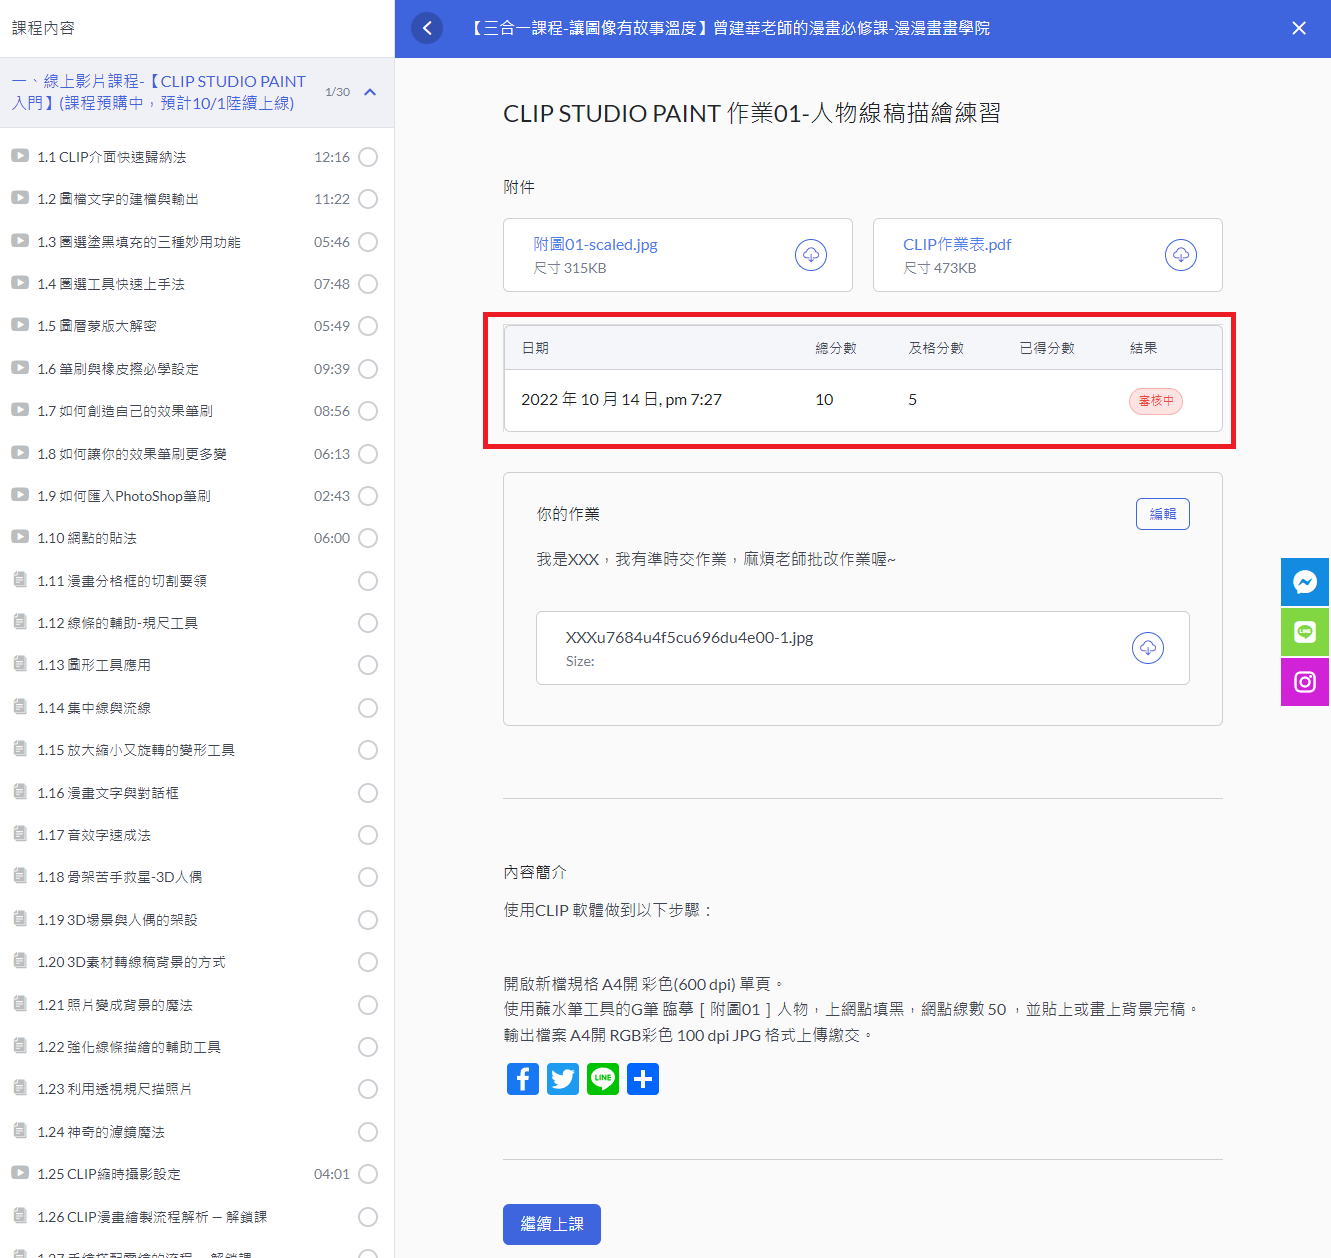Click video icon for lesson 1.1
1331x1258 pixels.
20,156
